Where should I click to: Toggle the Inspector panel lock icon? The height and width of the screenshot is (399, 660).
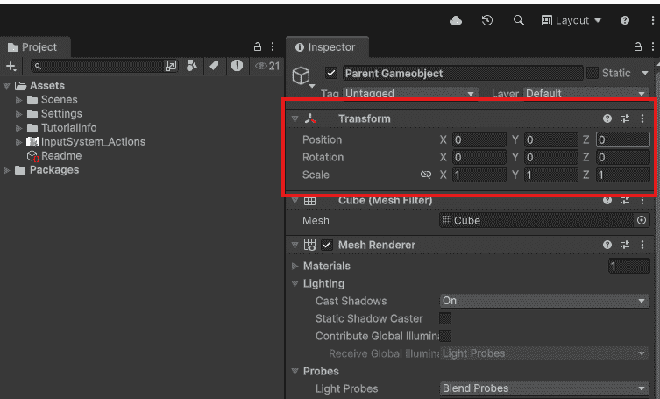pyautogui.click(x=638, y=46)
